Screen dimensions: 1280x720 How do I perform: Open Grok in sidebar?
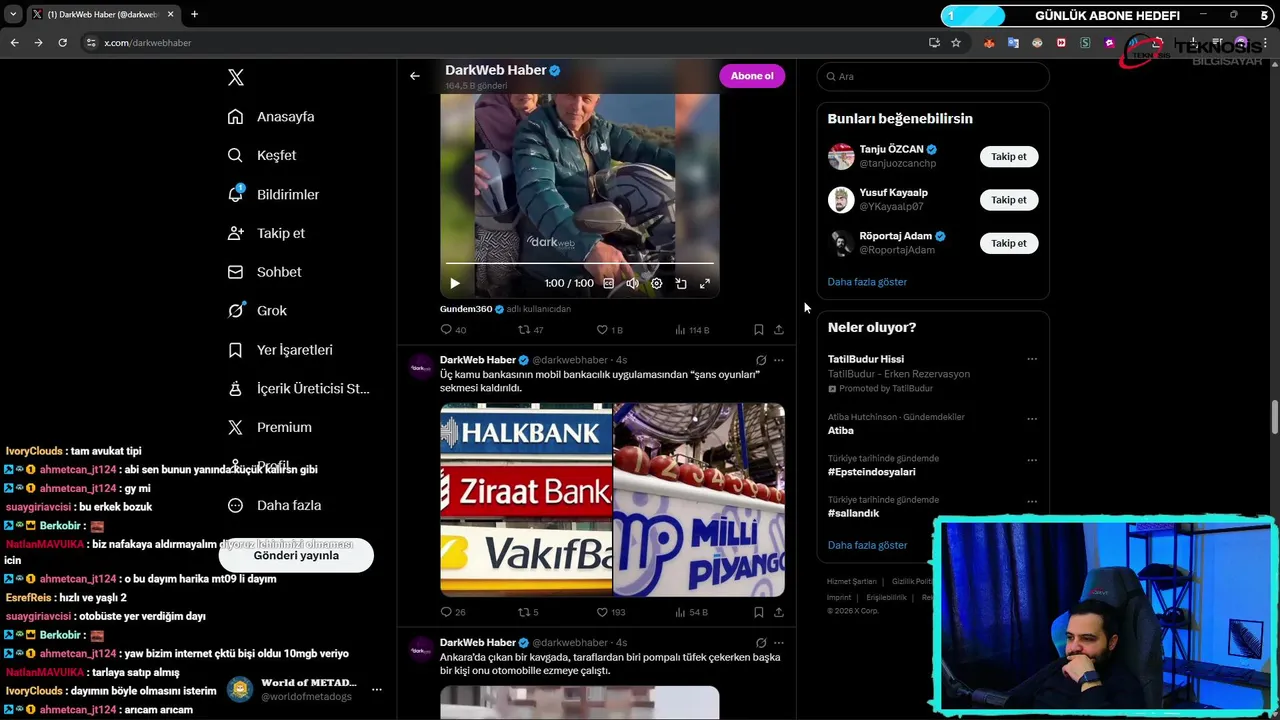pyautogui.click(x=257, y=311)
